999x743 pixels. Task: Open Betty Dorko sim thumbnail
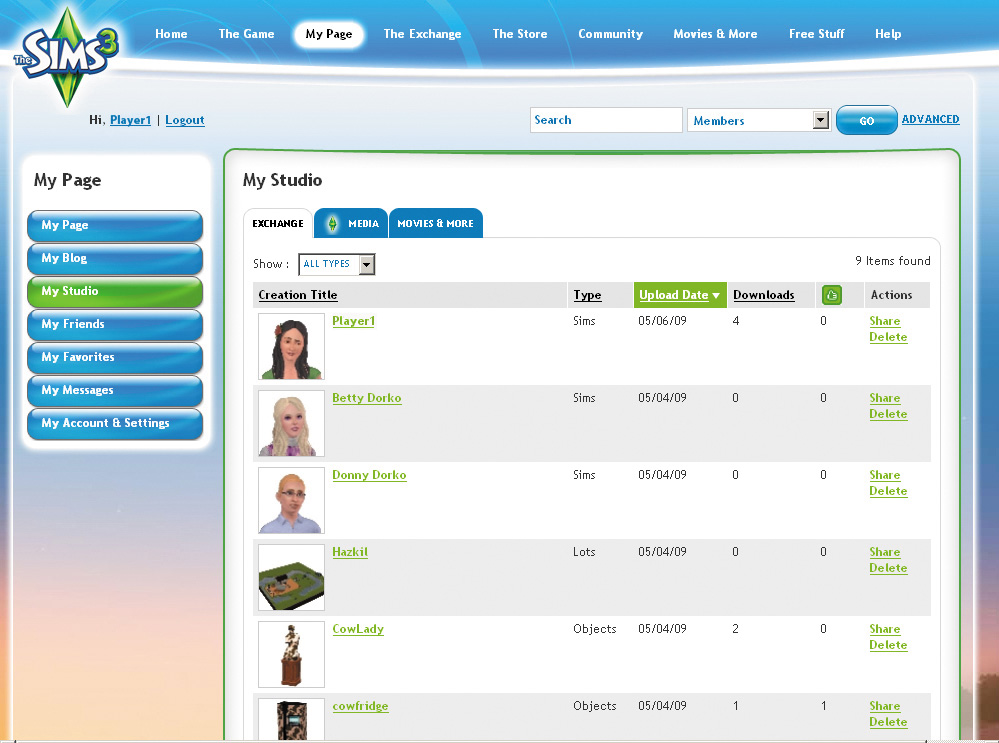point(291,424)
